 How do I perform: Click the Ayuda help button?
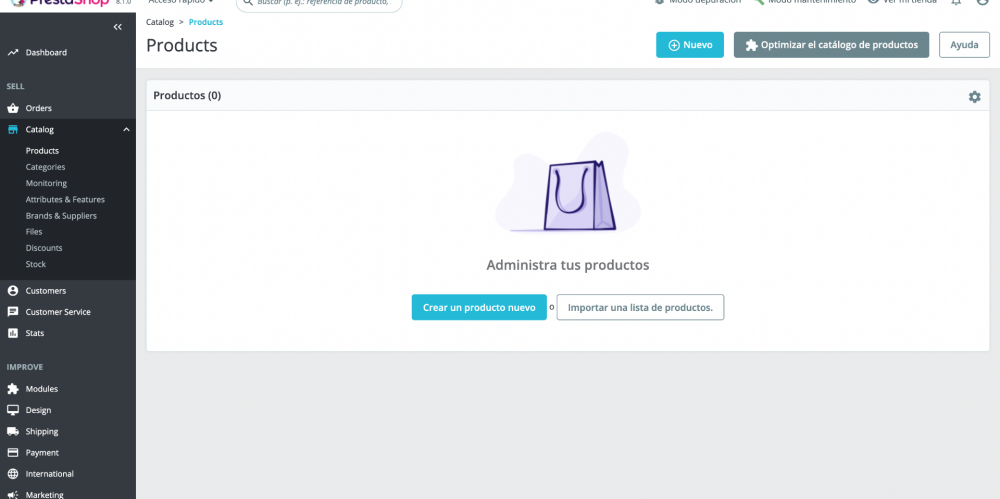(x=964, y=45)
